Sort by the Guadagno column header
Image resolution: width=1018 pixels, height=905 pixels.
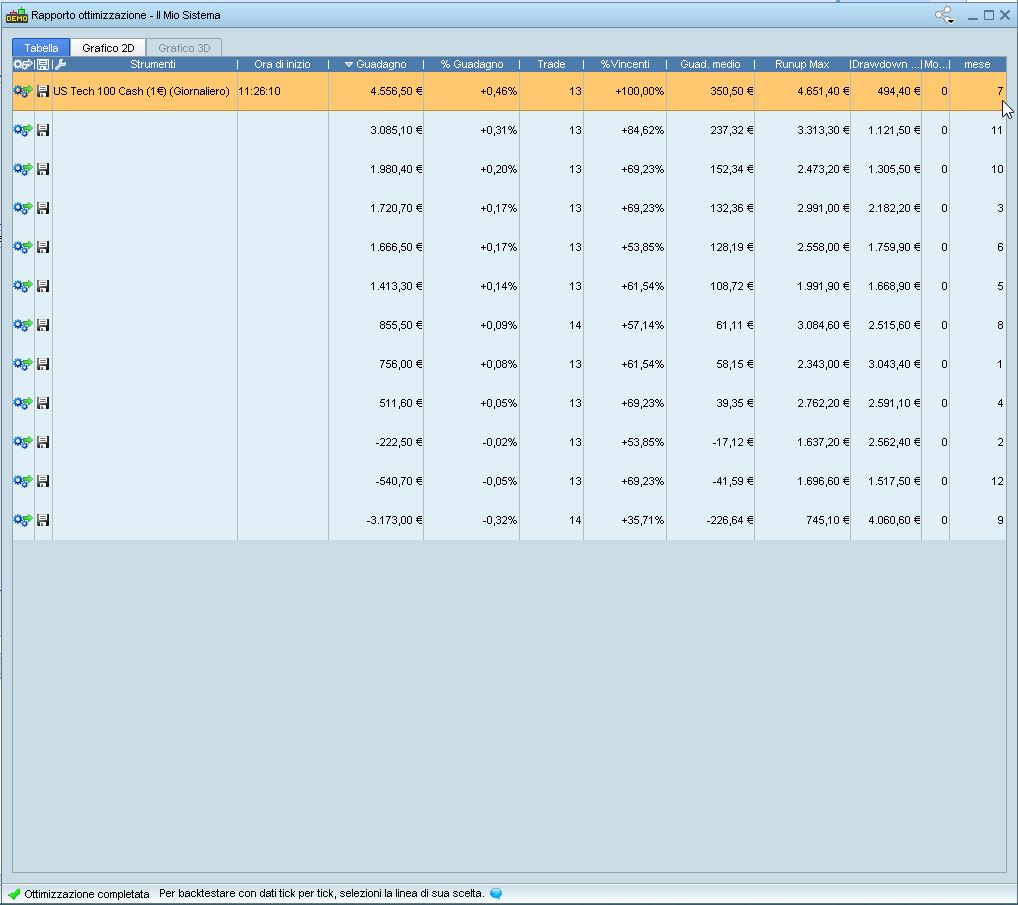[376, 64]
